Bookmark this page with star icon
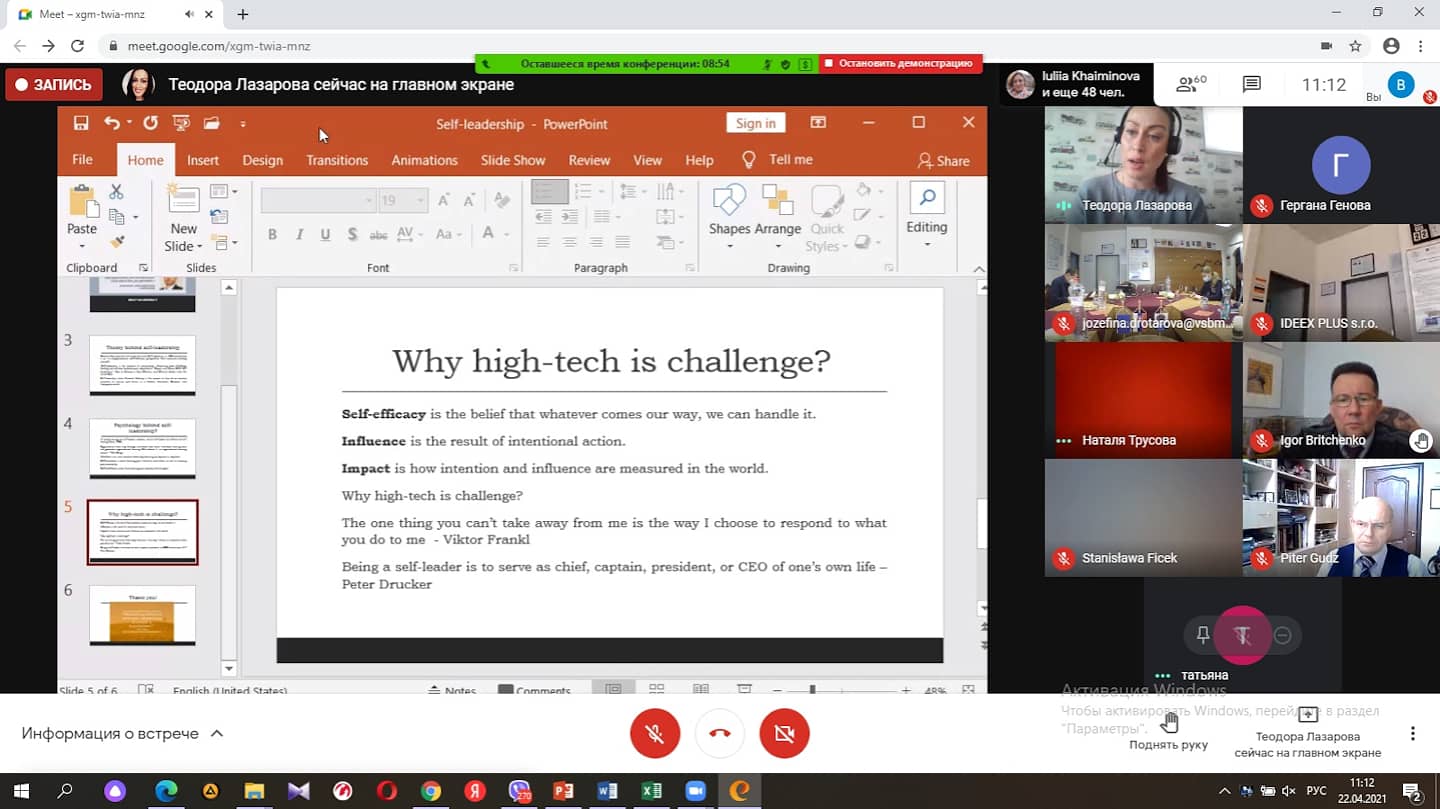 click(1355, 46)
